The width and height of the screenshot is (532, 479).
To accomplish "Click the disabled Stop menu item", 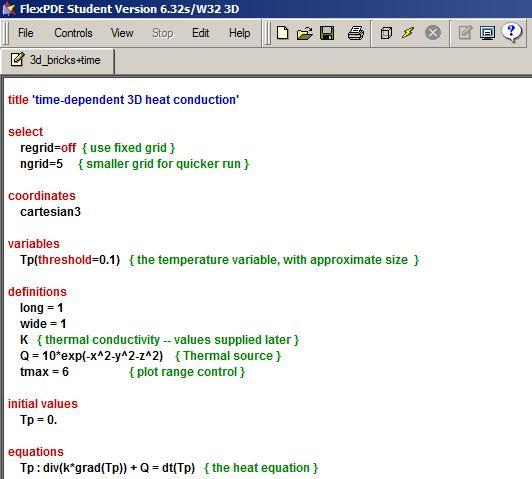I will point(163,33).
